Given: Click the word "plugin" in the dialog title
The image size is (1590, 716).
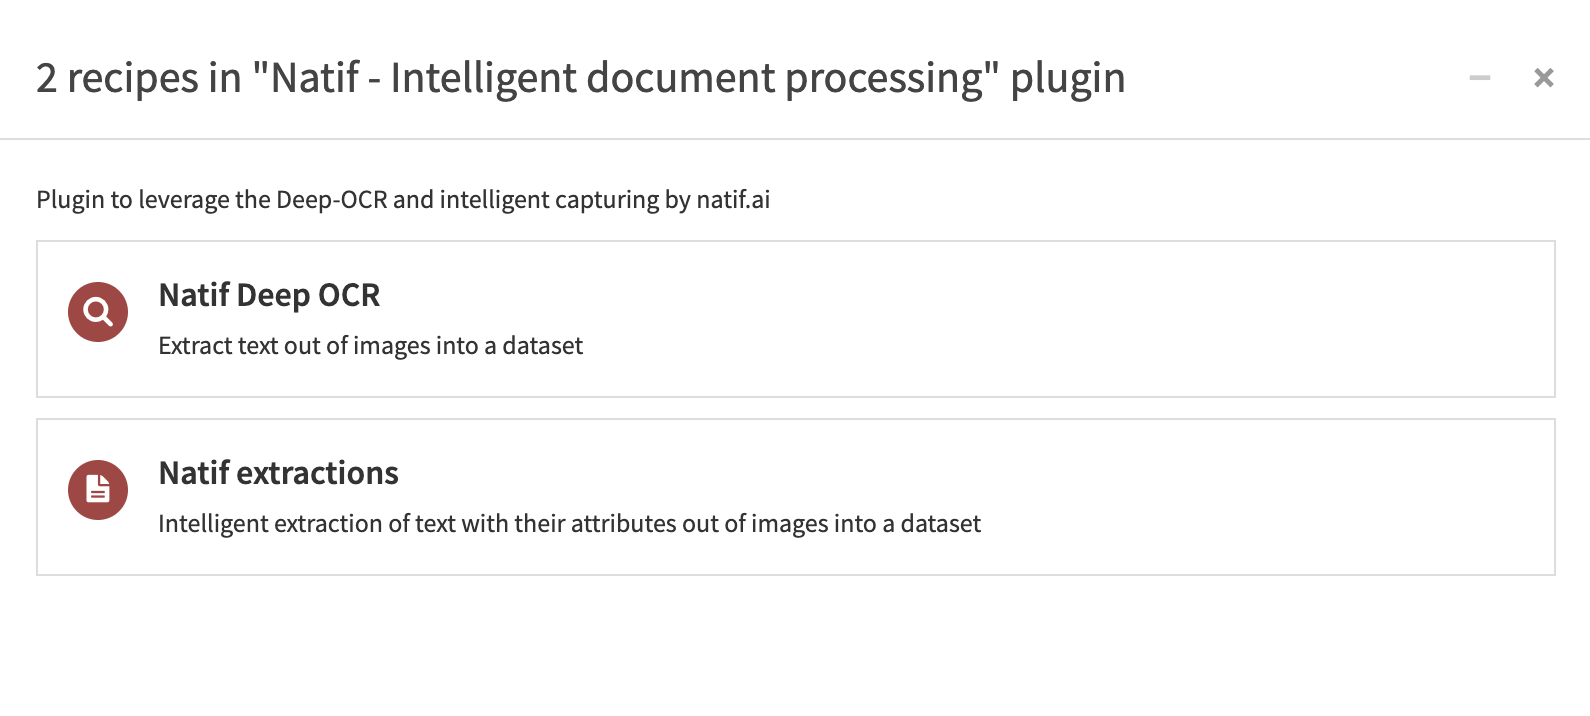Looking at the screenshot, I should pos(1068,78).
